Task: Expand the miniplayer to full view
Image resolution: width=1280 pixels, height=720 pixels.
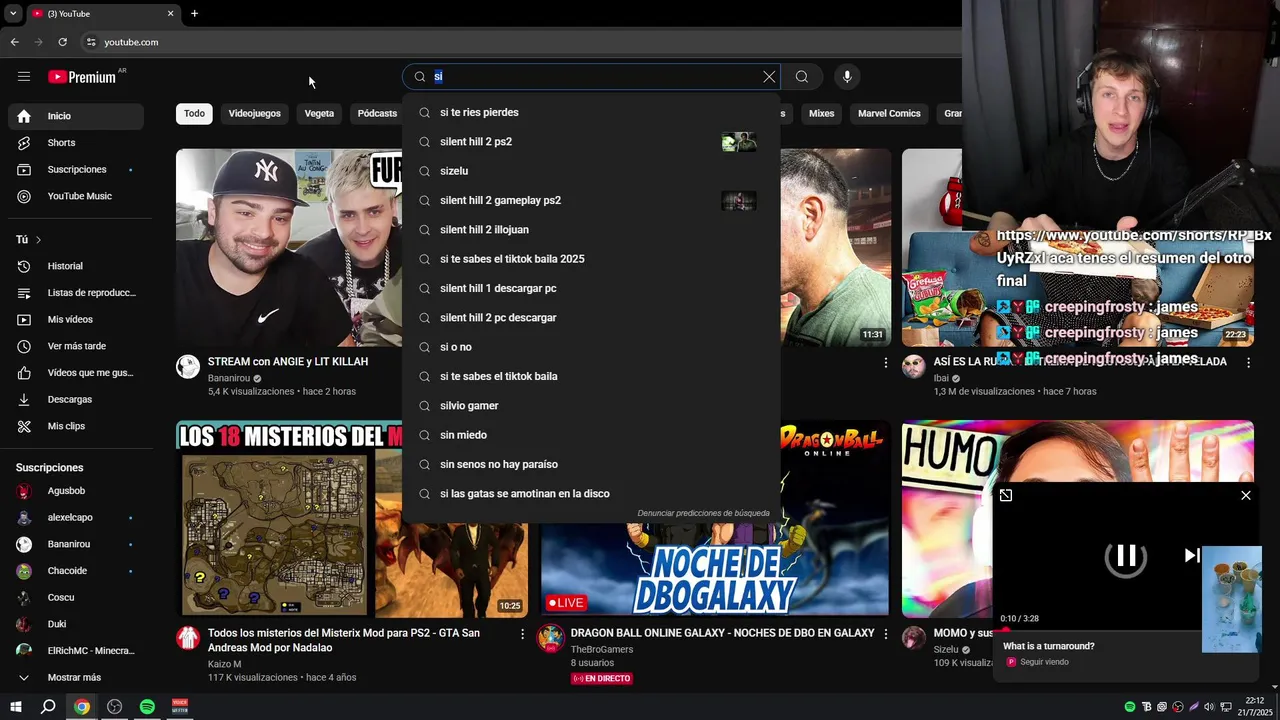Action: click(x=1006, y=495)
